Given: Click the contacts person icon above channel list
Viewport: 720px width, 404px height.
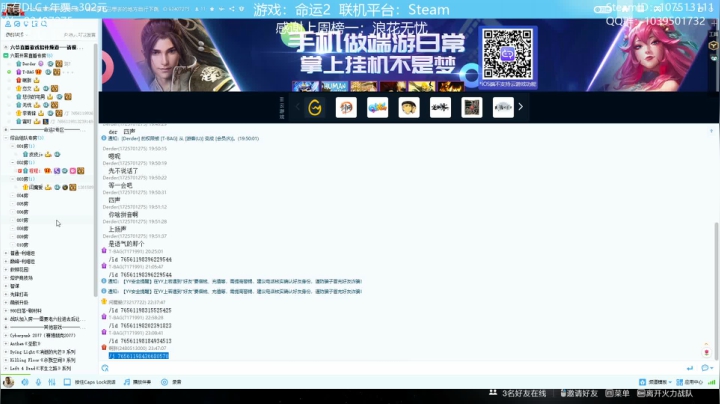Looking at the screenshot, I should tap(8, 24).
